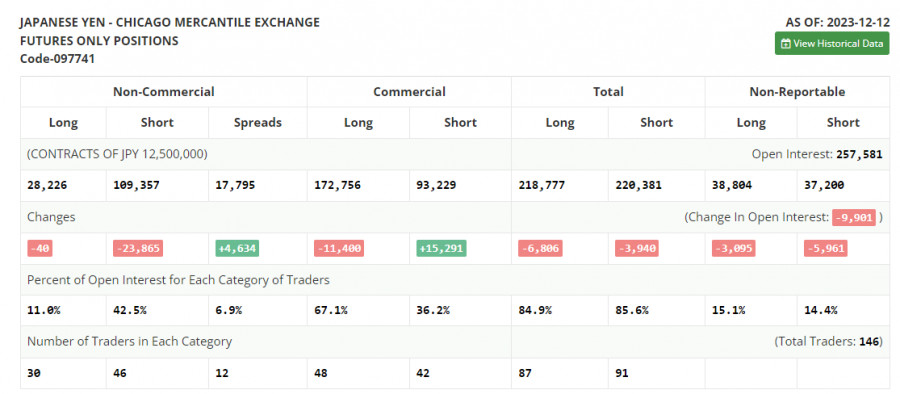Click the non-commercial short value 109,357

(x=136, y=186)
